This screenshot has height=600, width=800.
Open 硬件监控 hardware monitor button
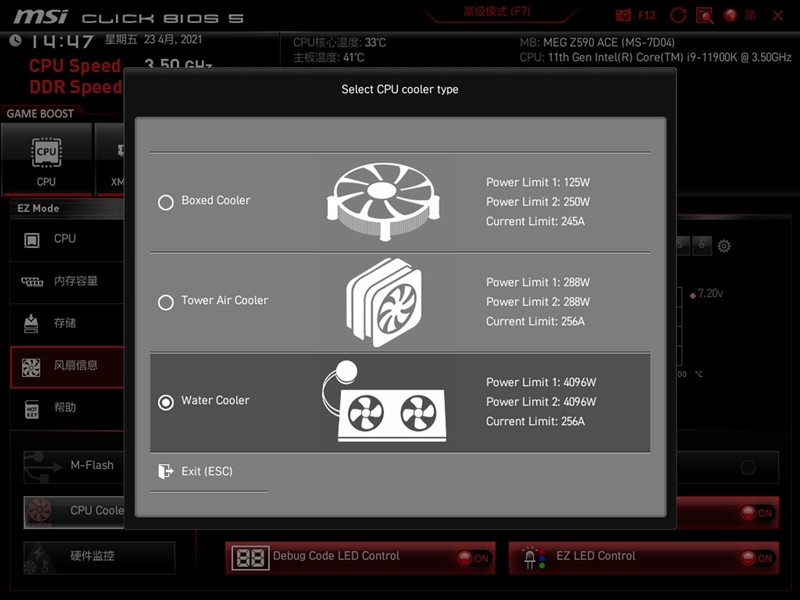click(x=99, y=557)
